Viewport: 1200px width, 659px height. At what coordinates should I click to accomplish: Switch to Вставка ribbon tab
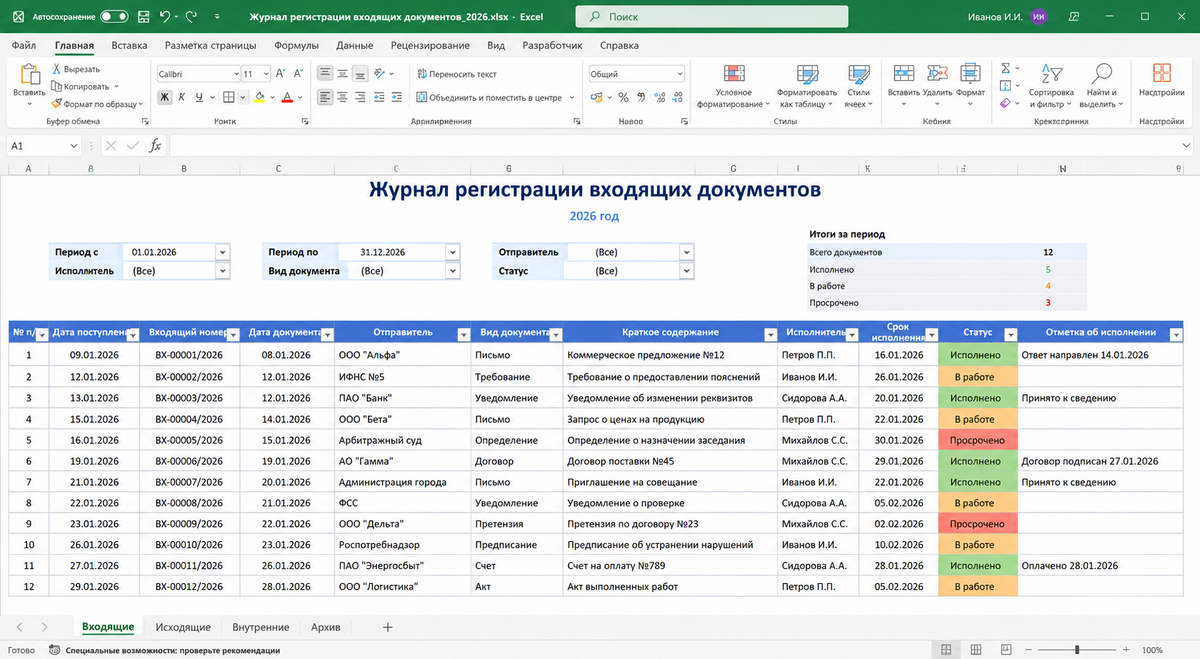(x=130, y=45)
